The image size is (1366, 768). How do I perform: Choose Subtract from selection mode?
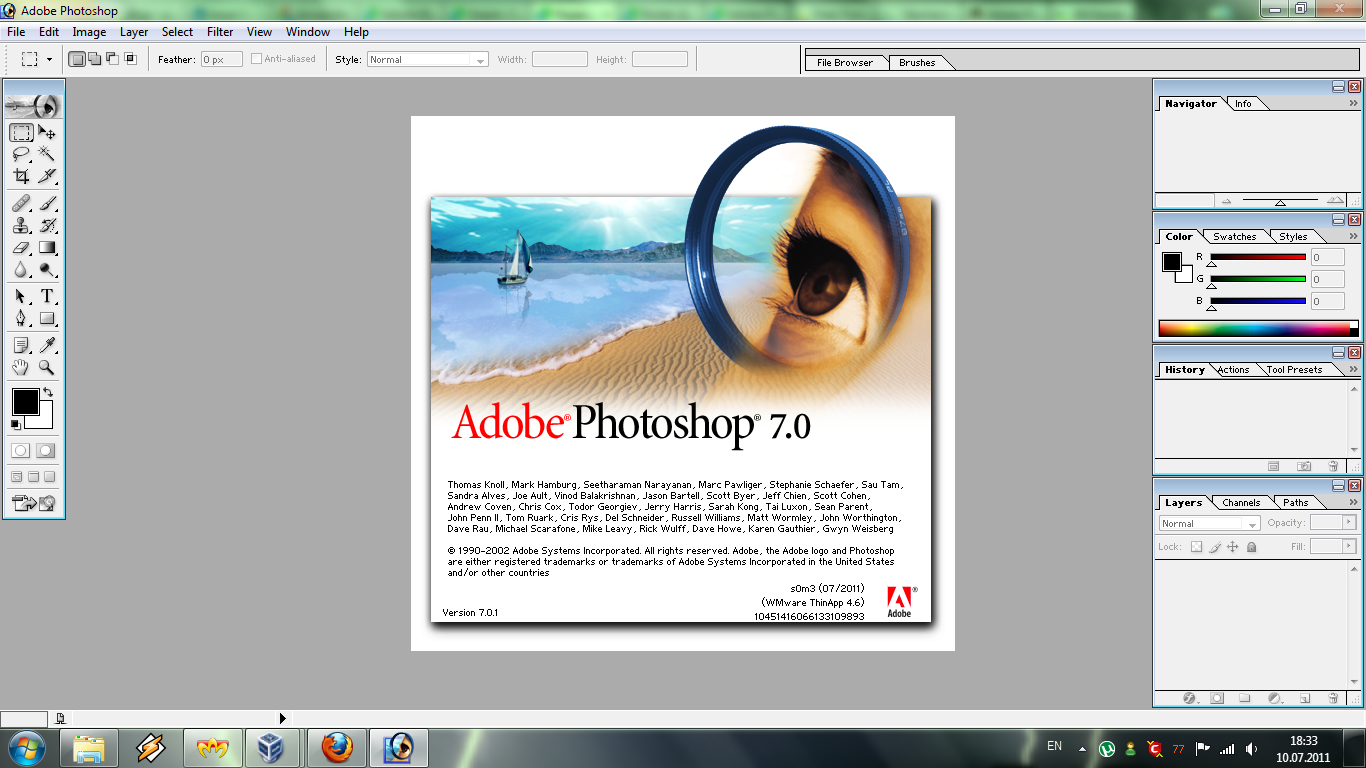click(x=111, y=59)
